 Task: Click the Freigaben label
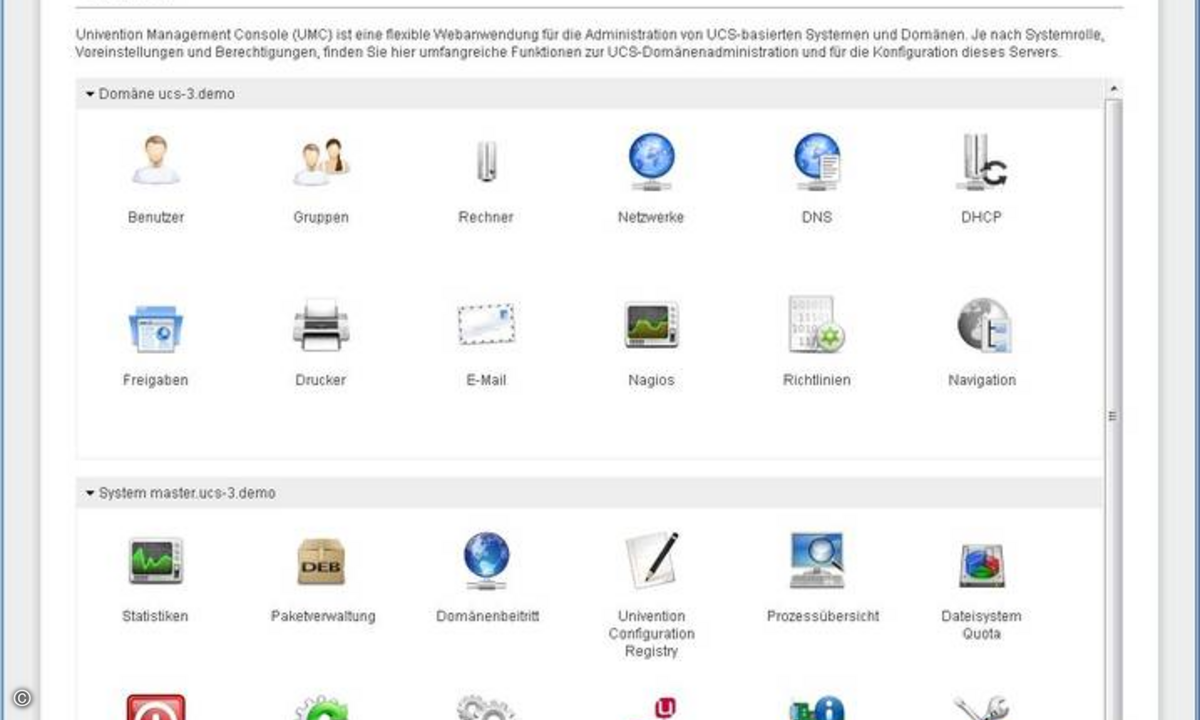(156, 380)
